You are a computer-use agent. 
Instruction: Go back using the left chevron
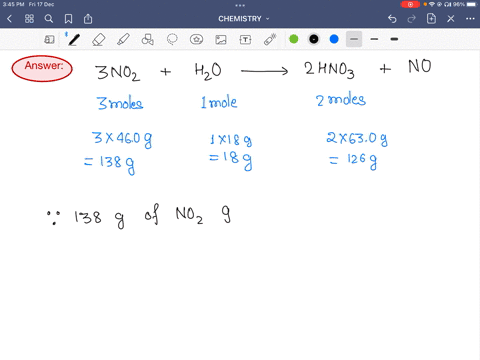[10, 19]
